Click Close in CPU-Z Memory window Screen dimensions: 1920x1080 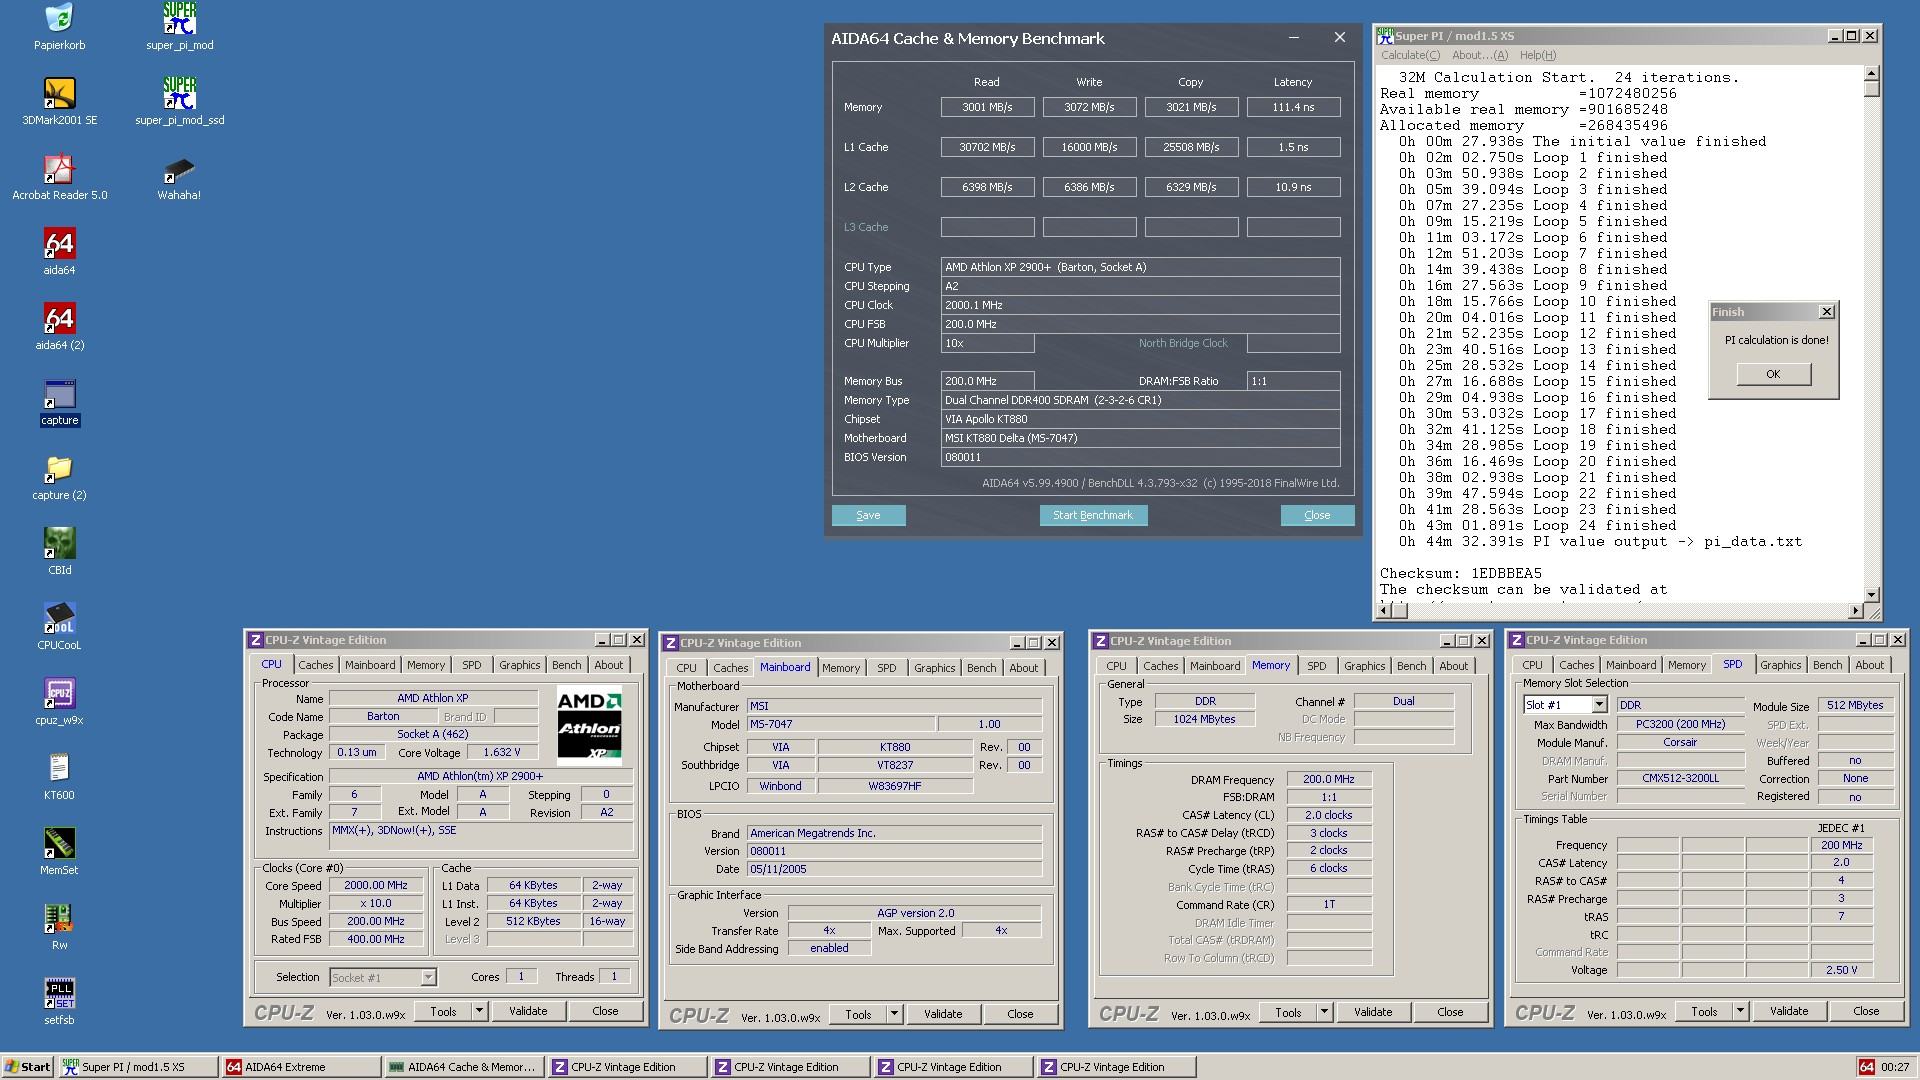pos(1450,1012)
